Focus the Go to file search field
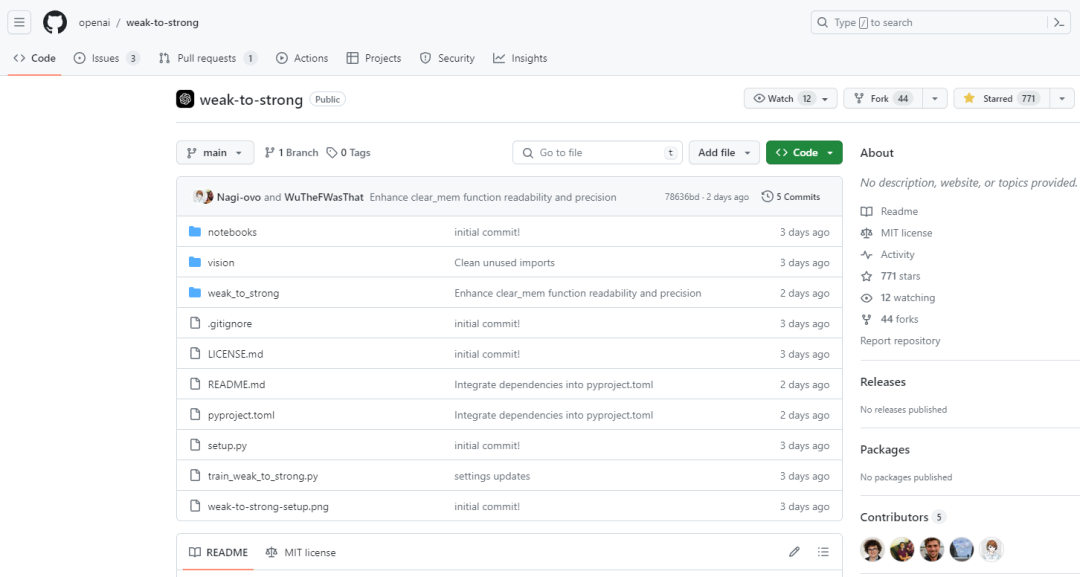The image size is (1080, 577). coord(598,153)
